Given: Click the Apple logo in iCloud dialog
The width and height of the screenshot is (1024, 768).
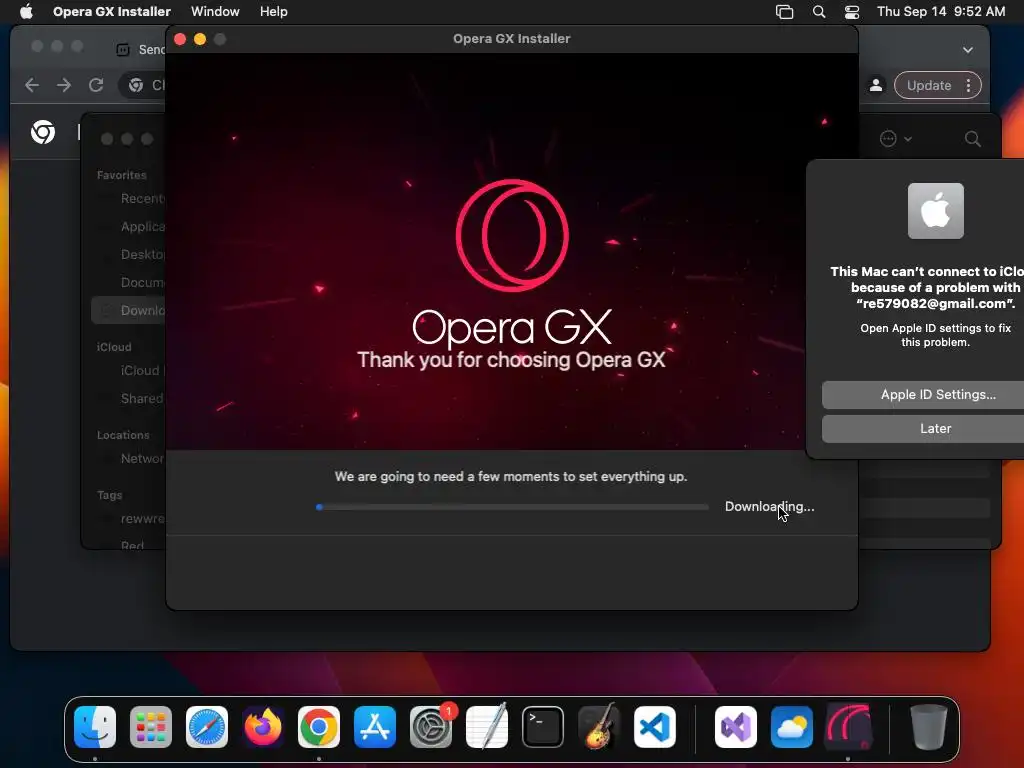Looking at the screenshot, I should 935,211.
